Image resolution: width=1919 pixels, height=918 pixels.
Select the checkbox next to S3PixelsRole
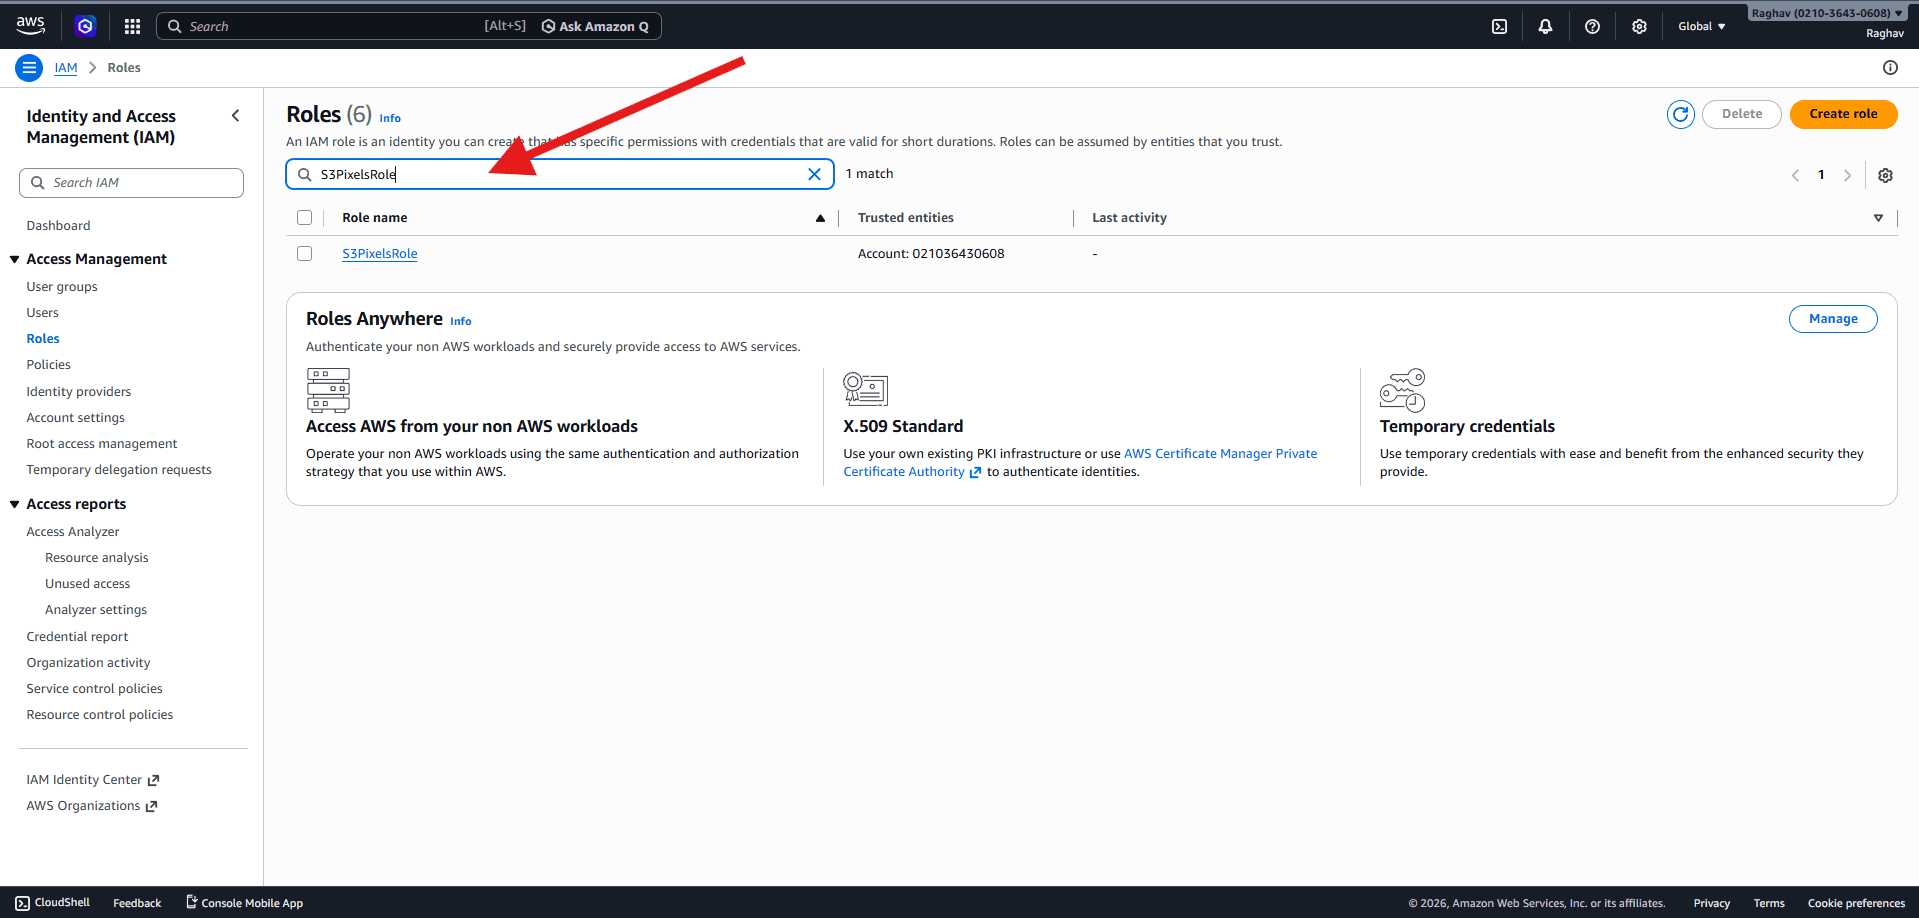tap(304, 253)
